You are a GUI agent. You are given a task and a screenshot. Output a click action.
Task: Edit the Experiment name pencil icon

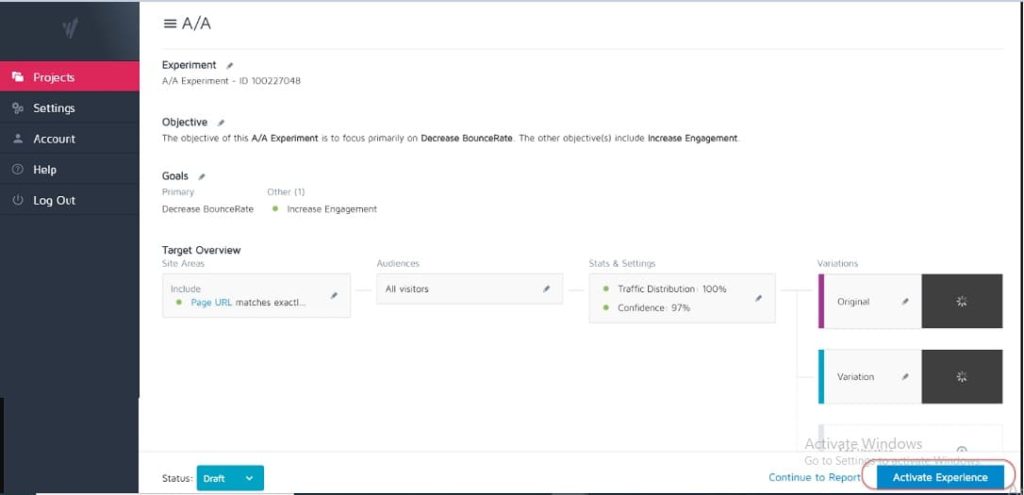[x=230, y=66]
